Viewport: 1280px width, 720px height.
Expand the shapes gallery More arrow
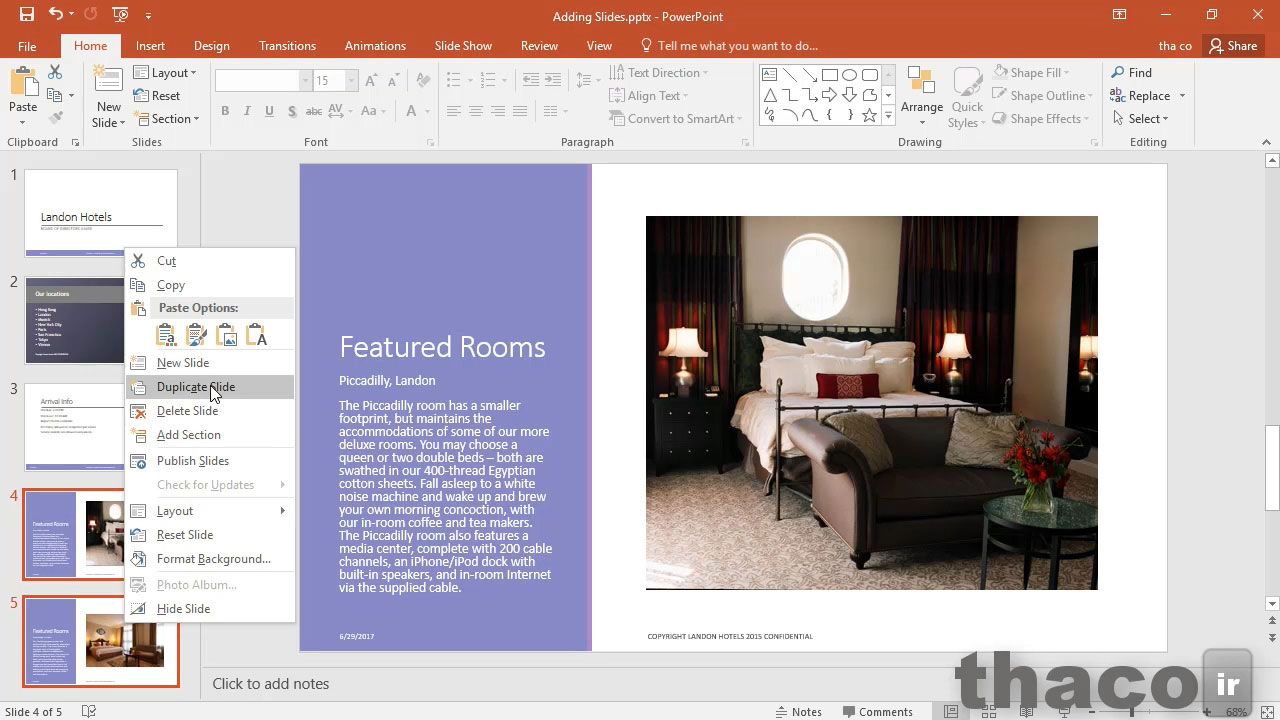click(888, 116)
